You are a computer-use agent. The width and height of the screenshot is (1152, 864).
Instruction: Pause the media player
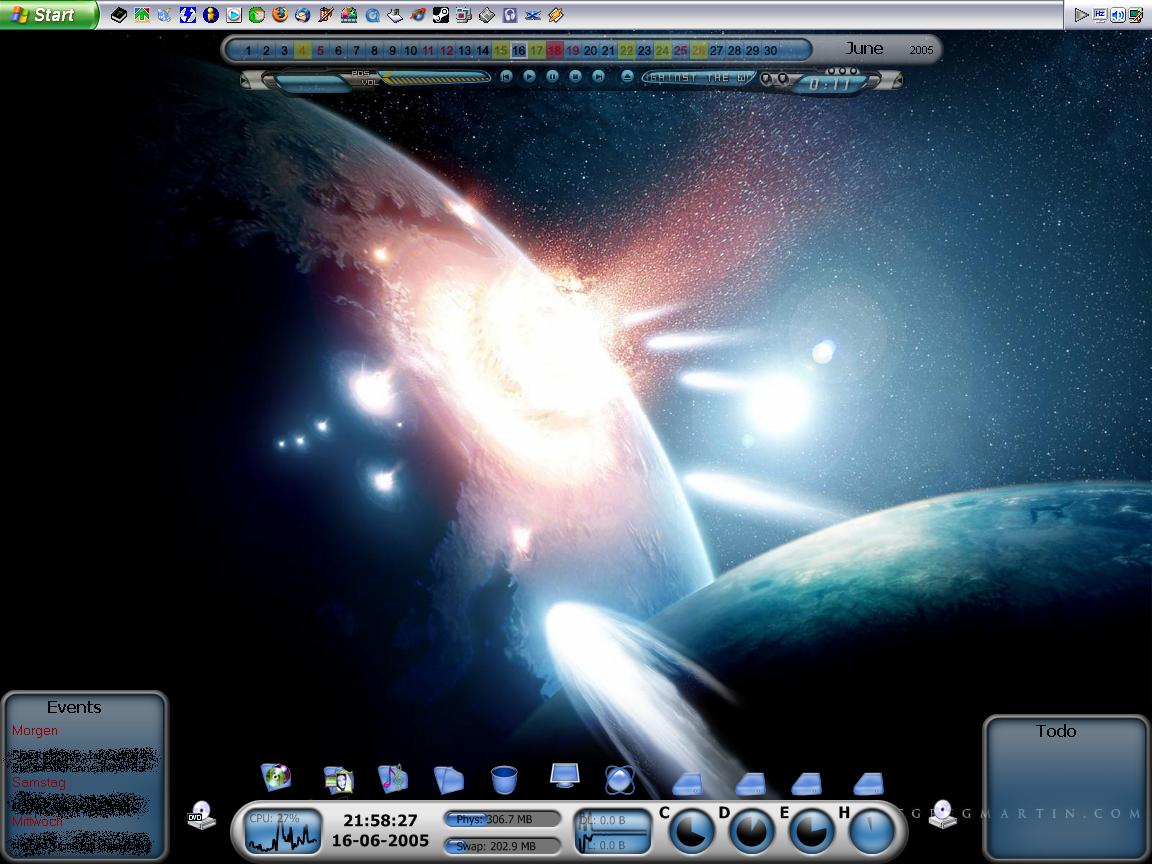coord(552,76)
